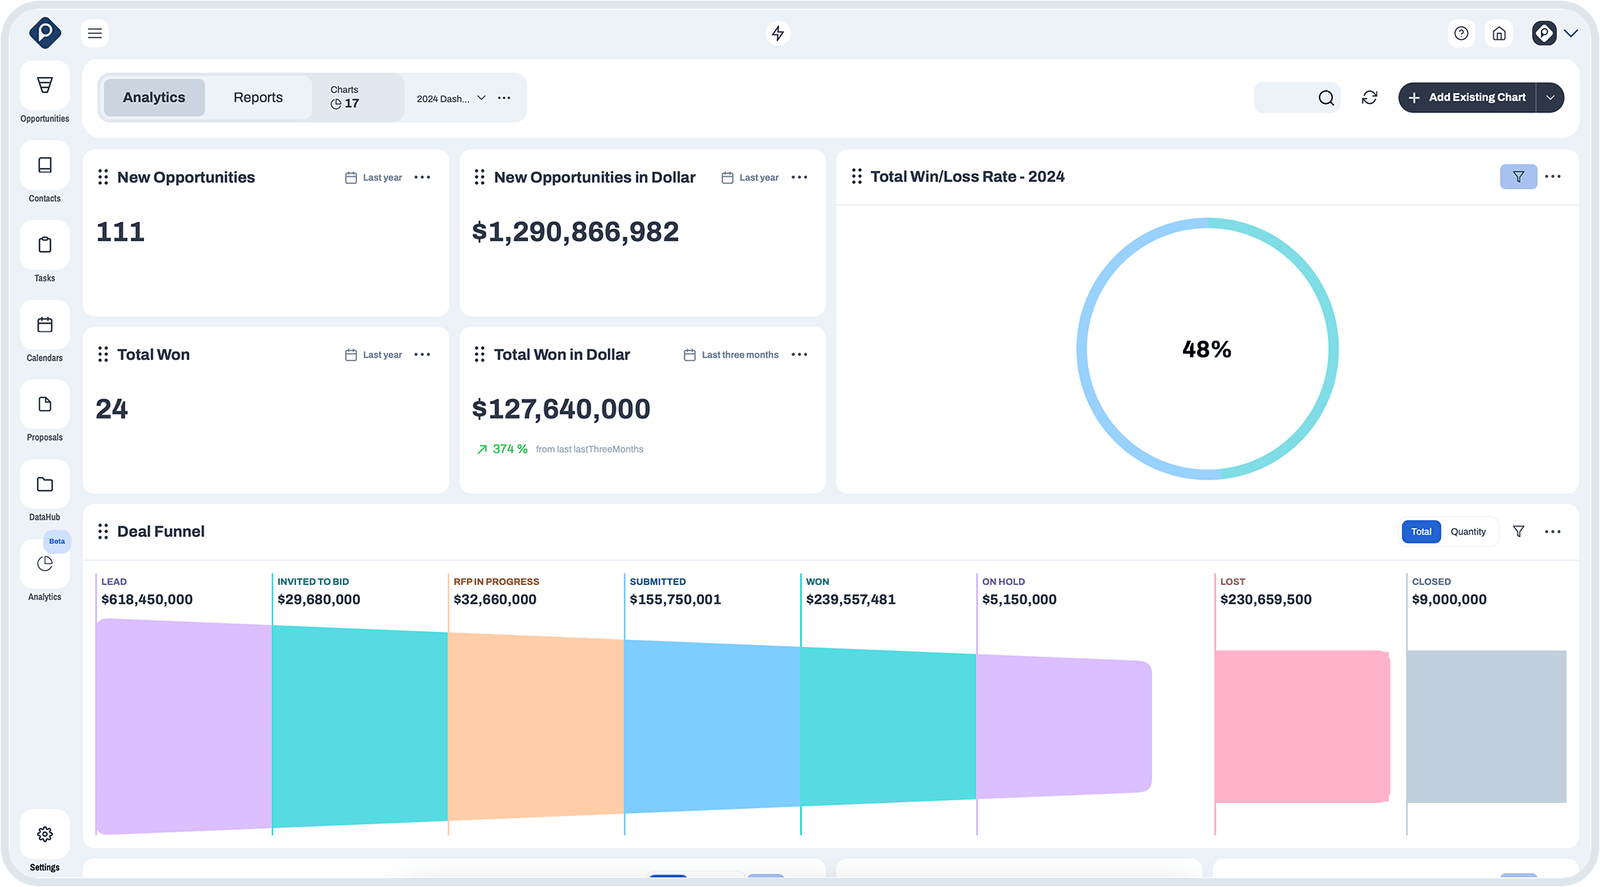Viewport: 1600px width, 887px height.
Task: Open the Tasks clipboard icon
Action: (45, 245)
